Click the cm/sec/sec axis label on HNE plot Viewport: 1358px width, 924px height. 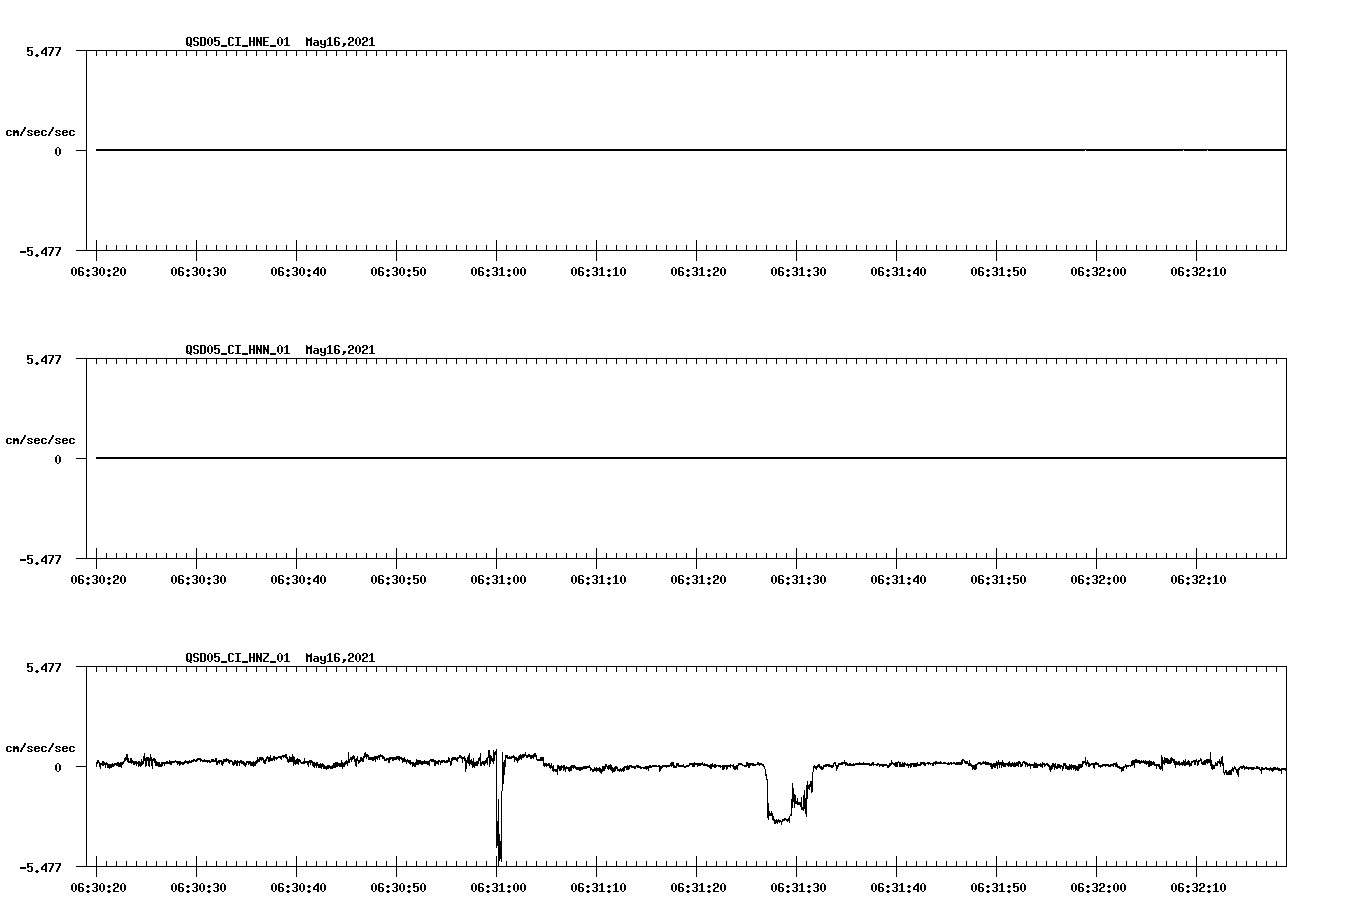point(41,129)
